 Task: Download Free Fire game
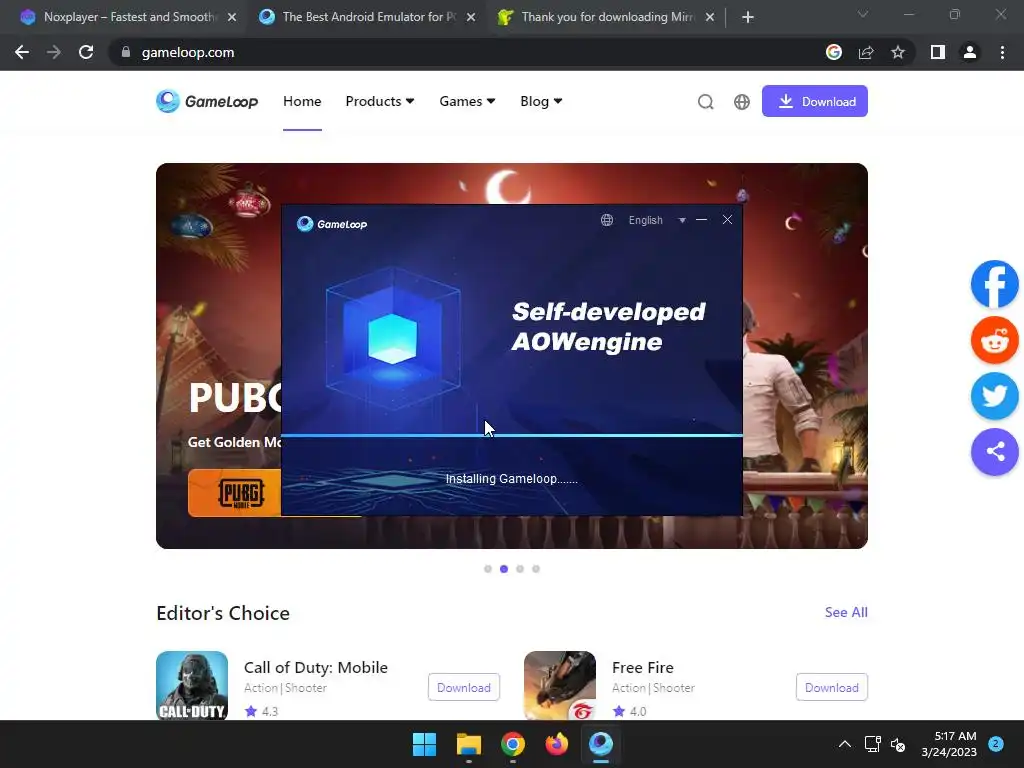(831, 687)
